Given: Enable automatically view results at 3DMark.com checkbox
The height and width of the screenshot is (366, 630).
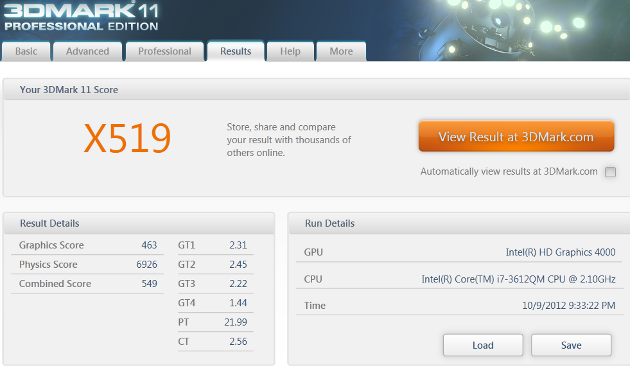Looking at the screenshot, I should click(x=610, y=172).
